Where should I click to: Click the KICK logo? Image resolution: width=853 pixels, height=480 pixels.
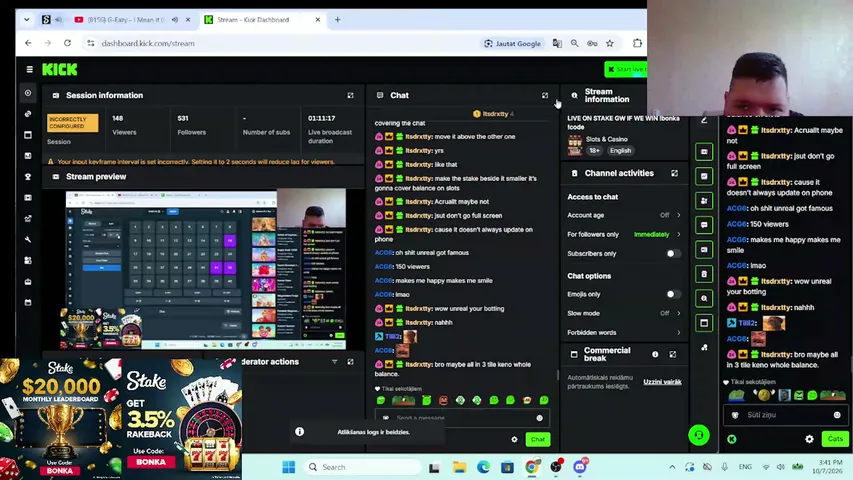60,69
